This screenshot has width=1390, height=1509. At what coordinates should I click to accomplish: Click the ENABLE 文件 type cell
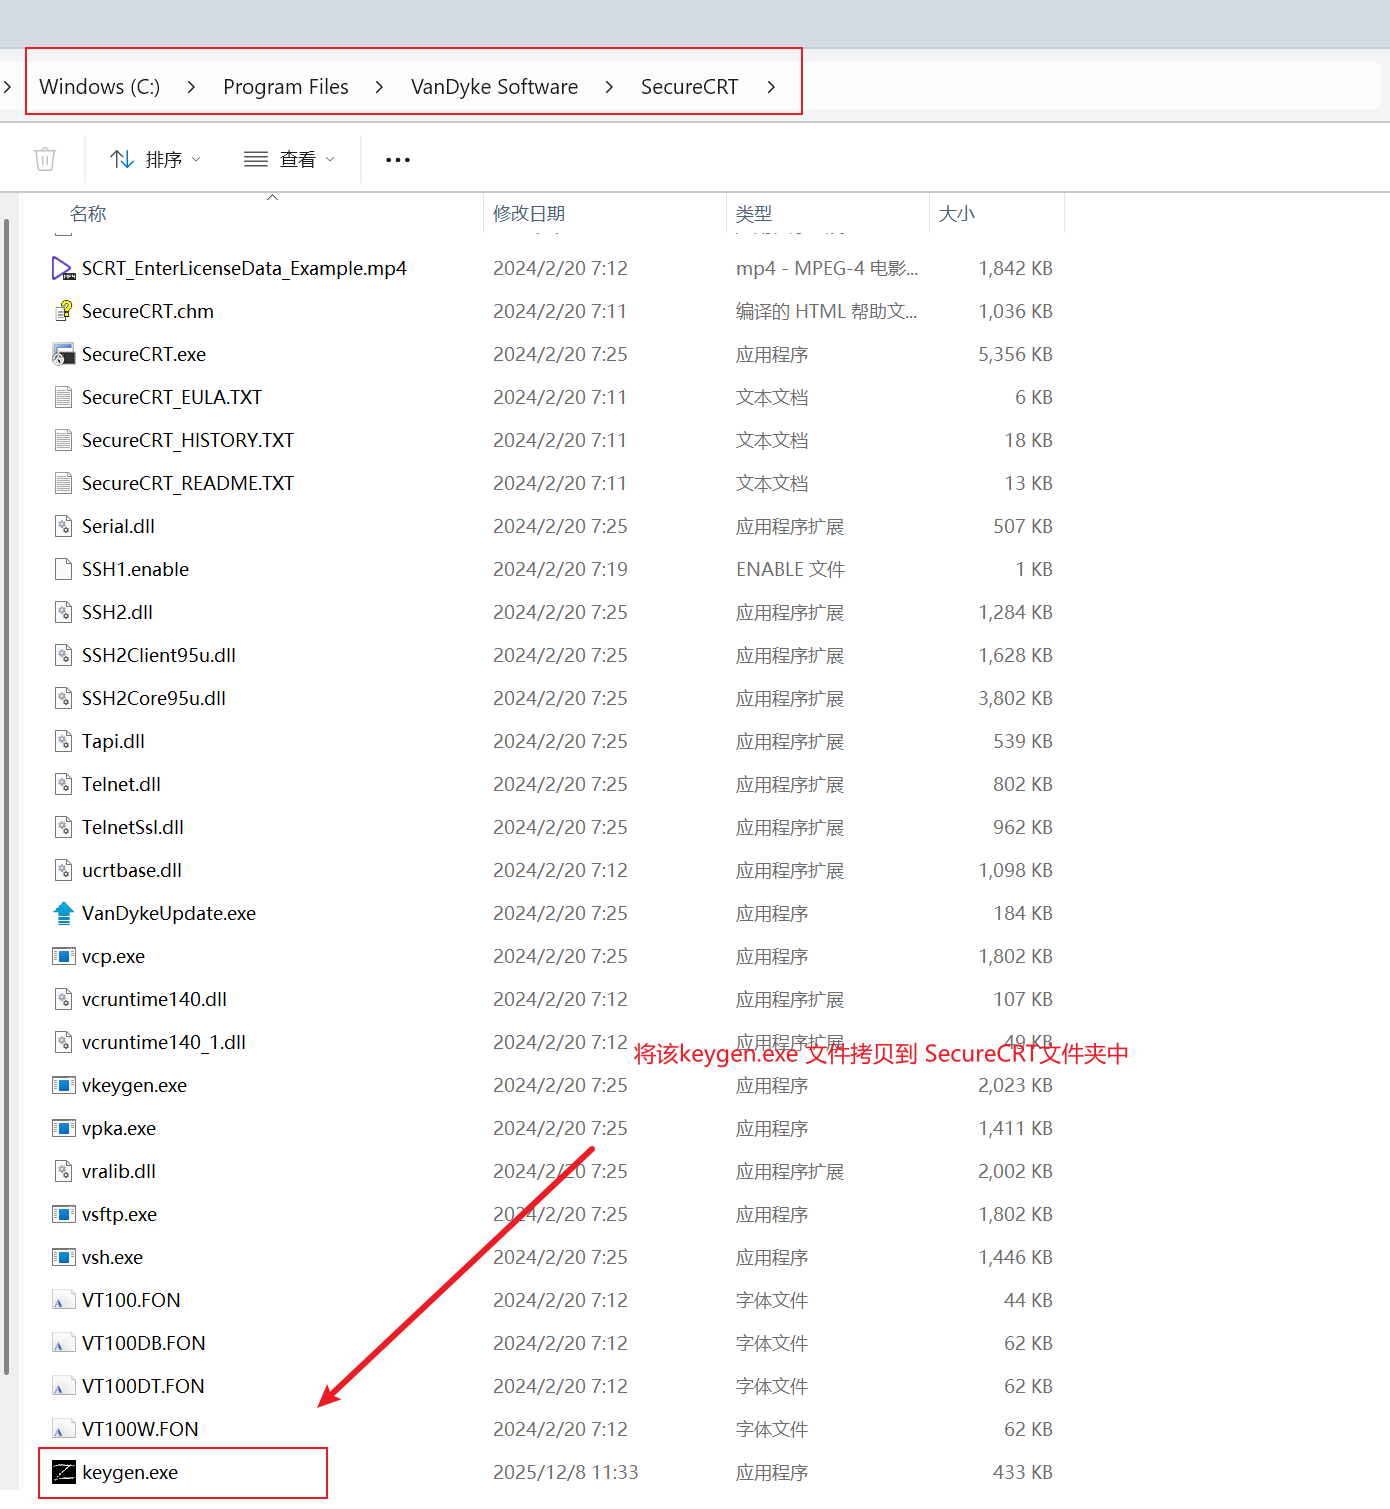tap(790, 569)
